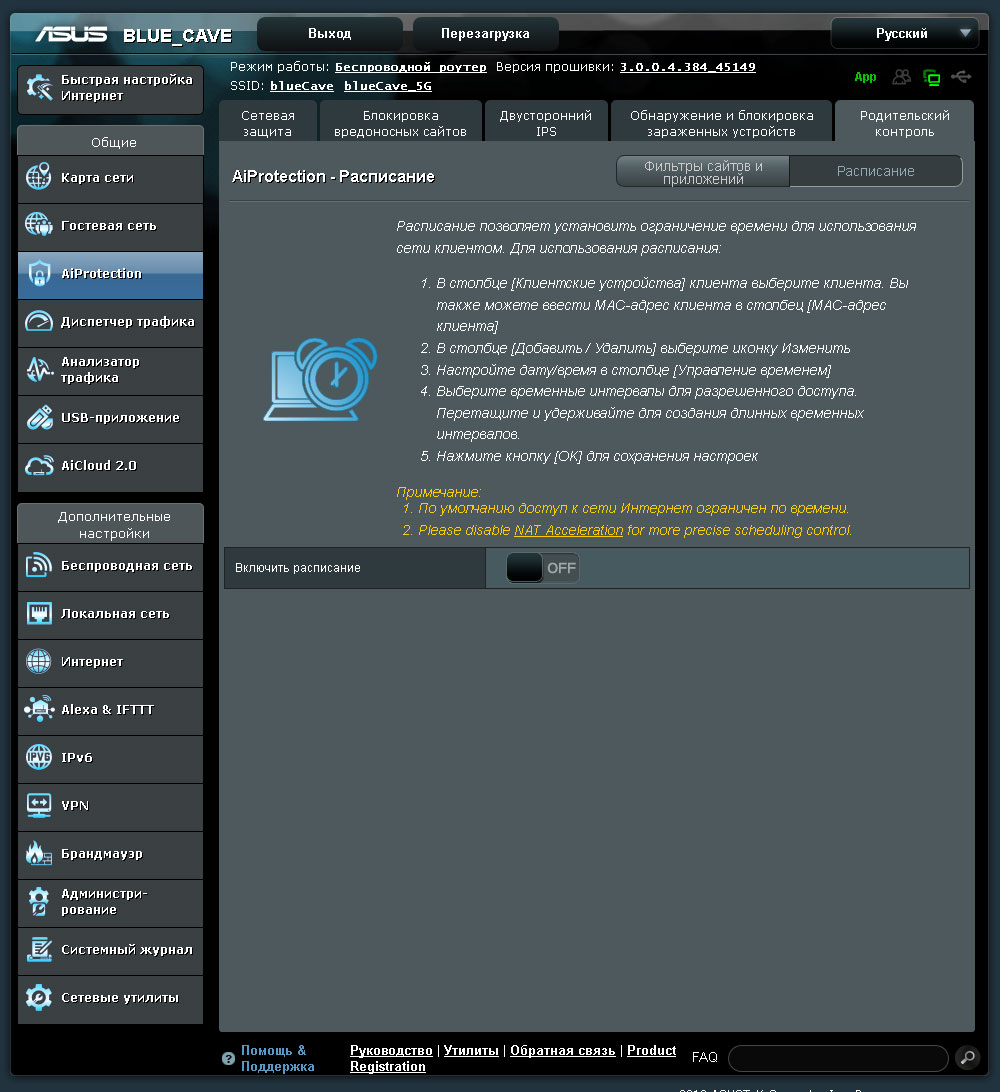The width and height of the screenshot is (1000, 1092).
Task: Click the System Log notepad icon
Action: point(39,949)
